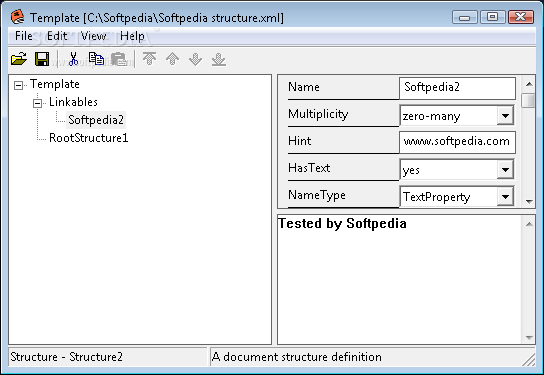This screenshot has height=375, width=544.
Task: Click the application icon in title bar
Action: point(17,17)
